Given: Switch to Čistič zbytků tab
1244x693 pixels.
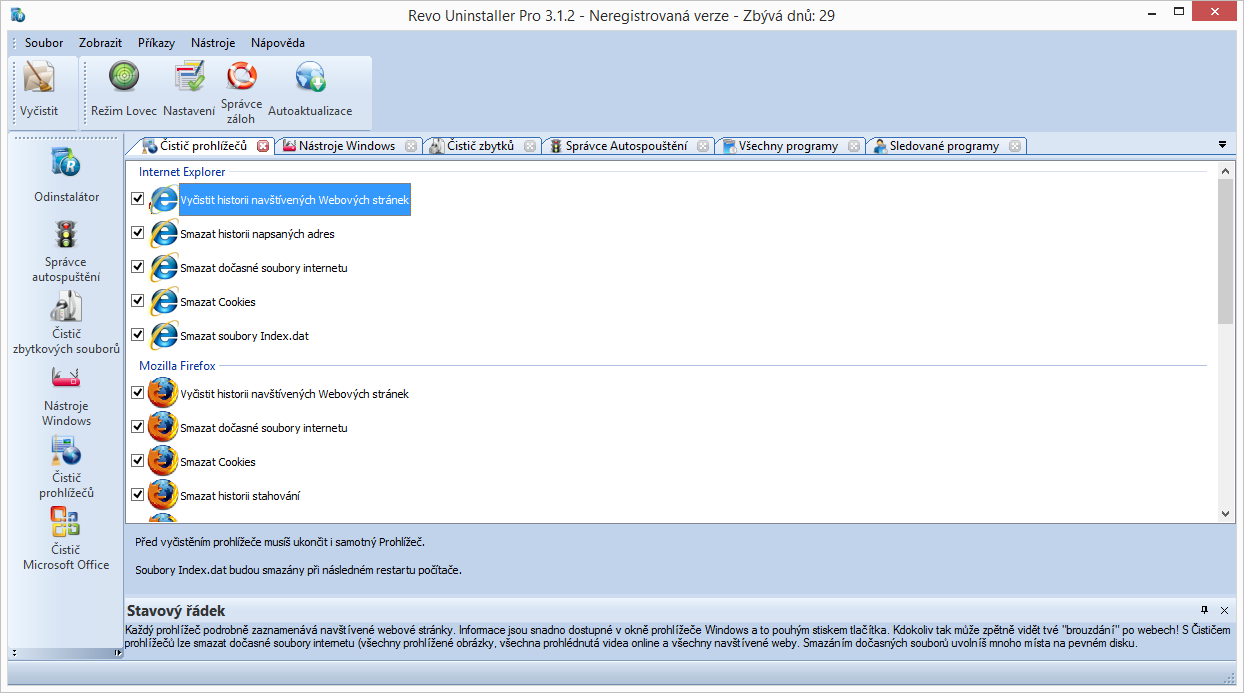Looking at the screenshot, I should 480,146.
